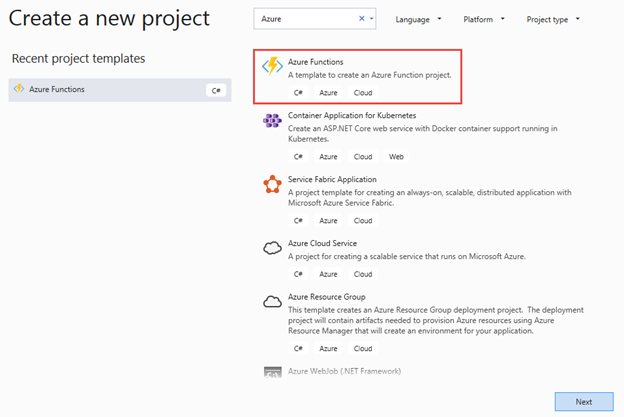Click the Web tag under Kubernetes template
This screenshot has width=624, height=417.
pyautogui.click(x=396, y=157)
